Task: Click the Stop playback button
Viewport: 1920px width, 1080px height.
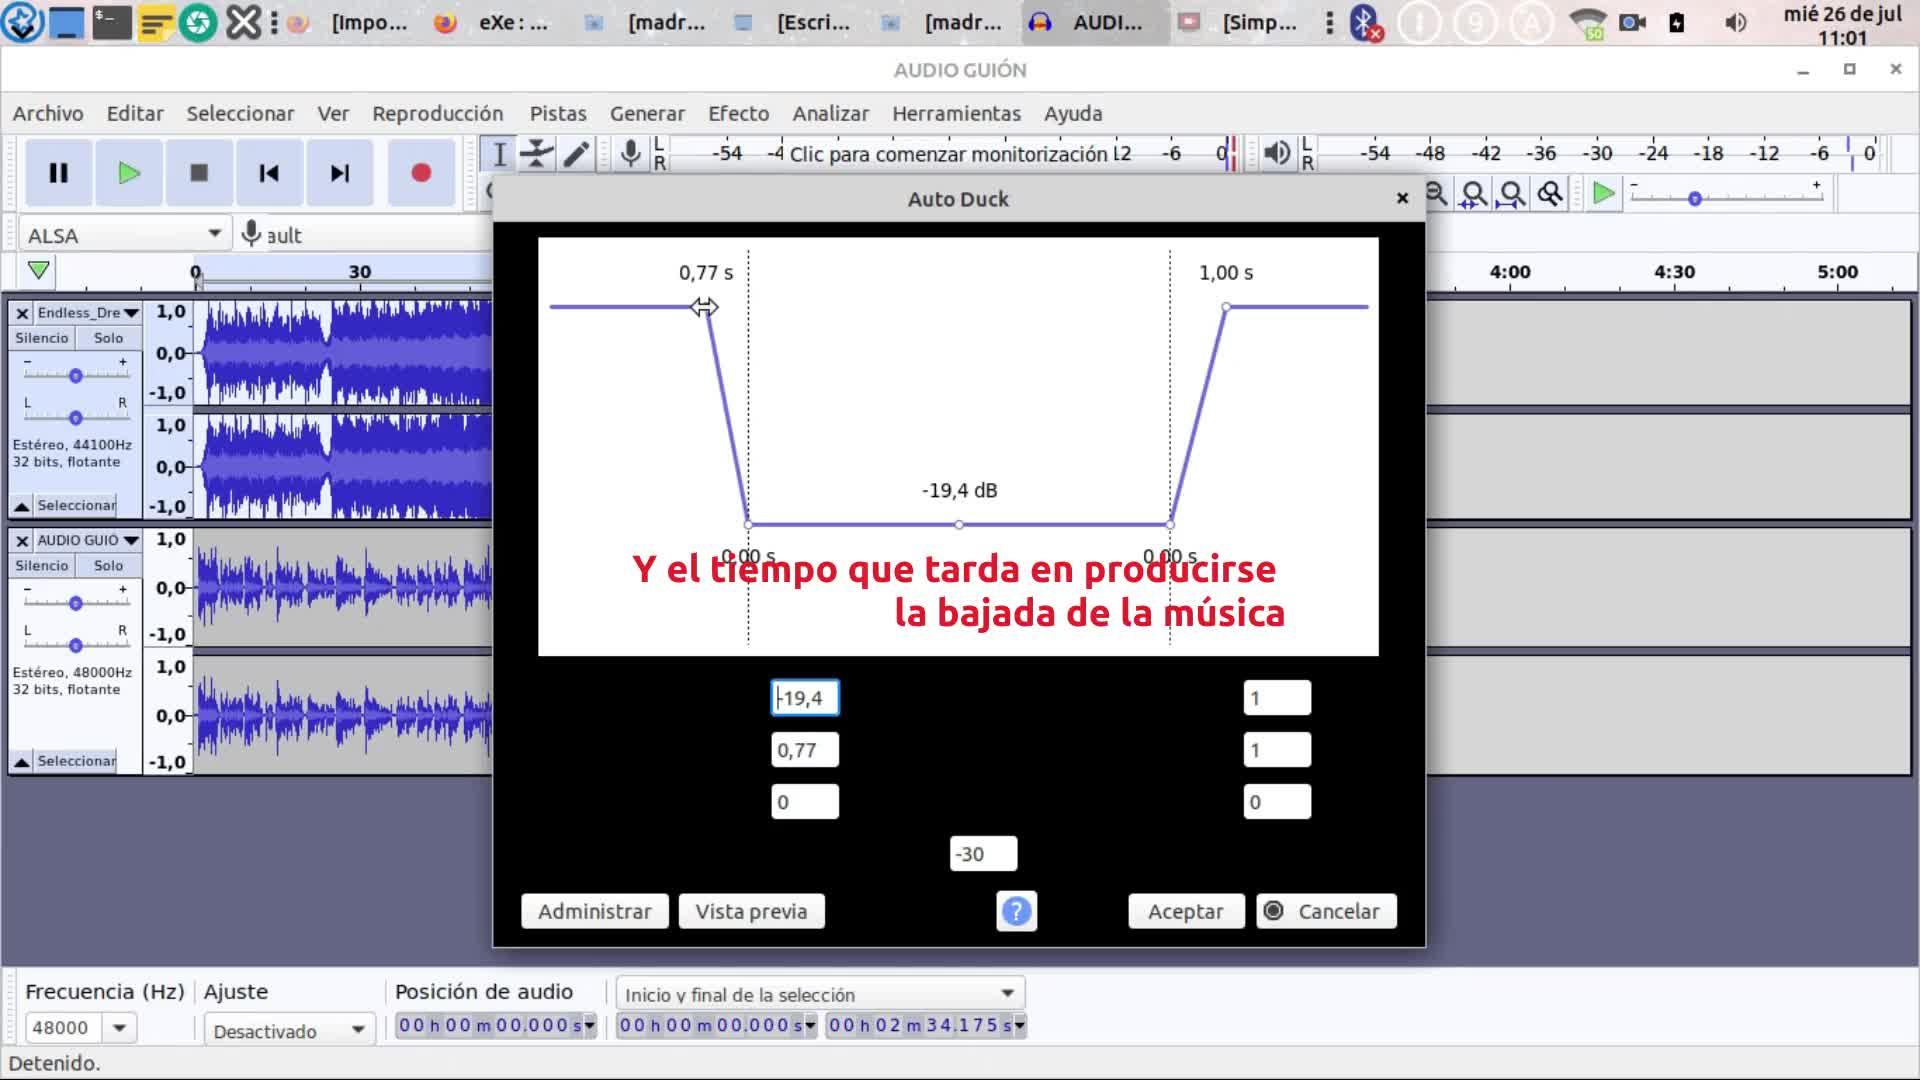Action: pos(199,173)
